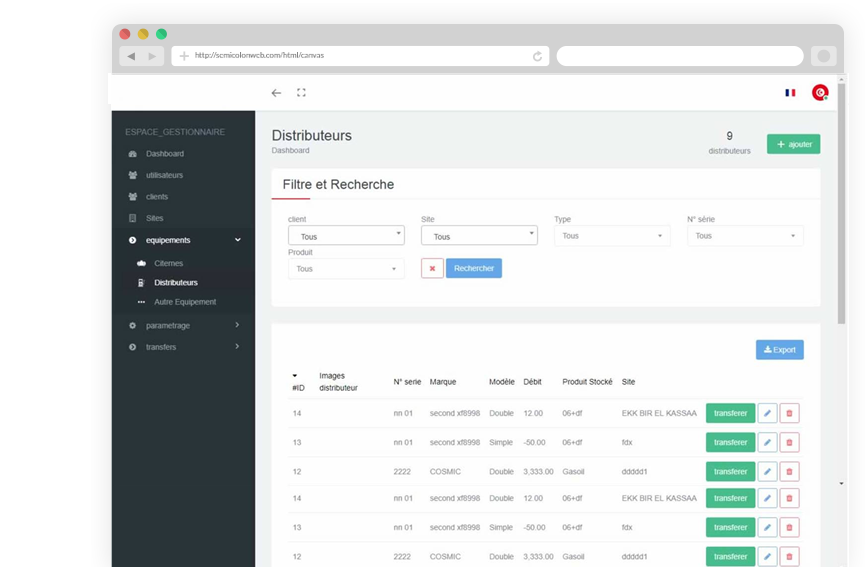Click transferer for EKK BIR EL KASSAA first row

pos(730,413)
